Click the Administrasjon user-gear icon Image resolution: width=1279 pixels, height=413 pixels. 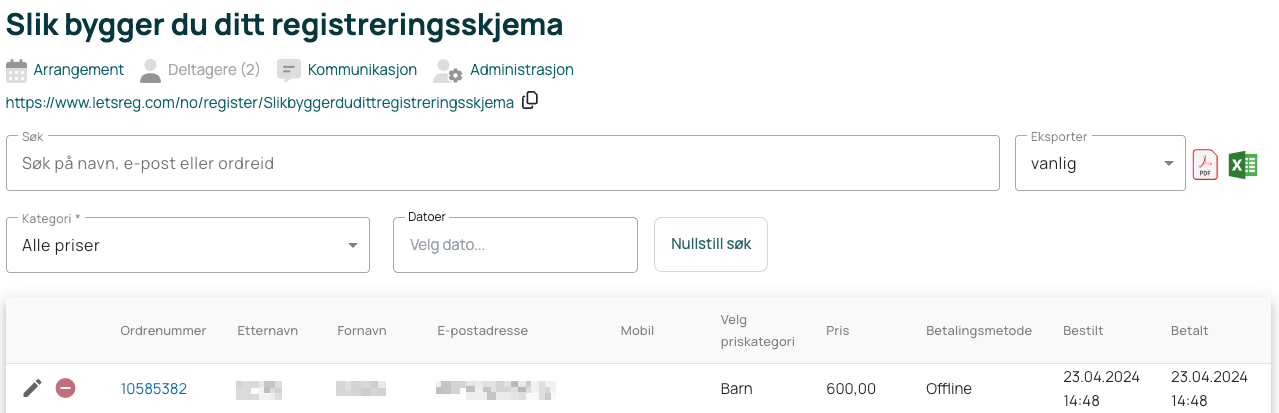[x=447, y=71]
